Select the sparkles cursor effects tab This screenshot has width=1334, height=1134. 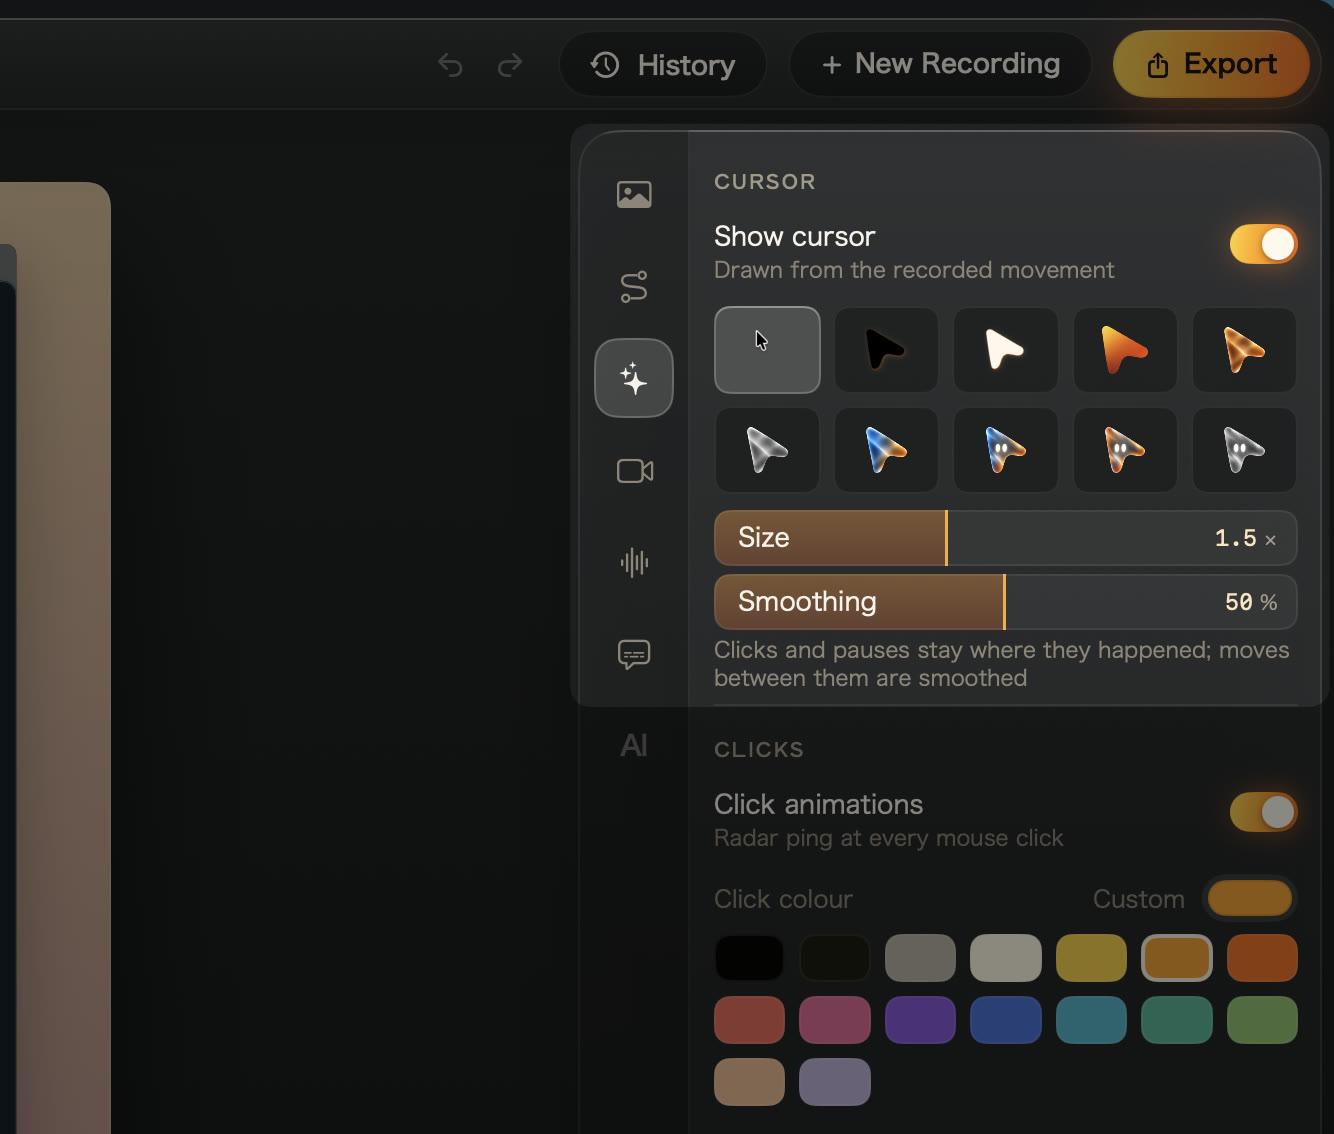[634, 378]
